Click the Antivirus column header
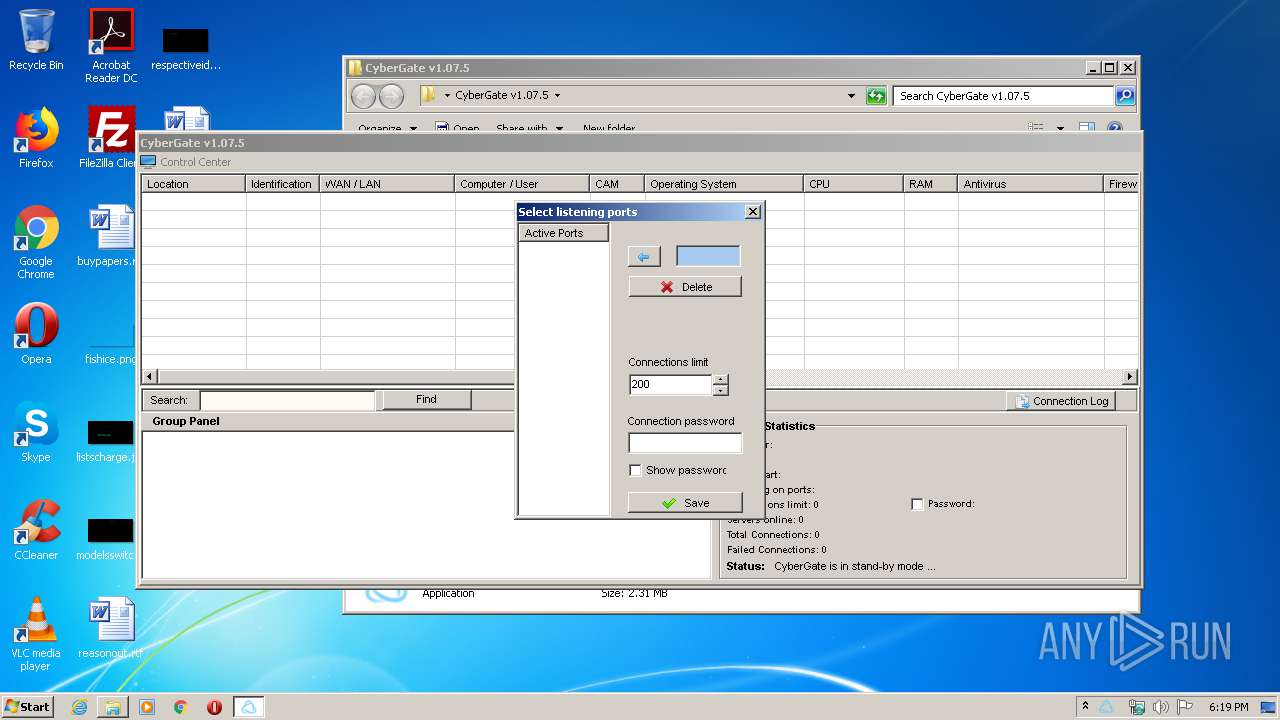 [1030, 184]
